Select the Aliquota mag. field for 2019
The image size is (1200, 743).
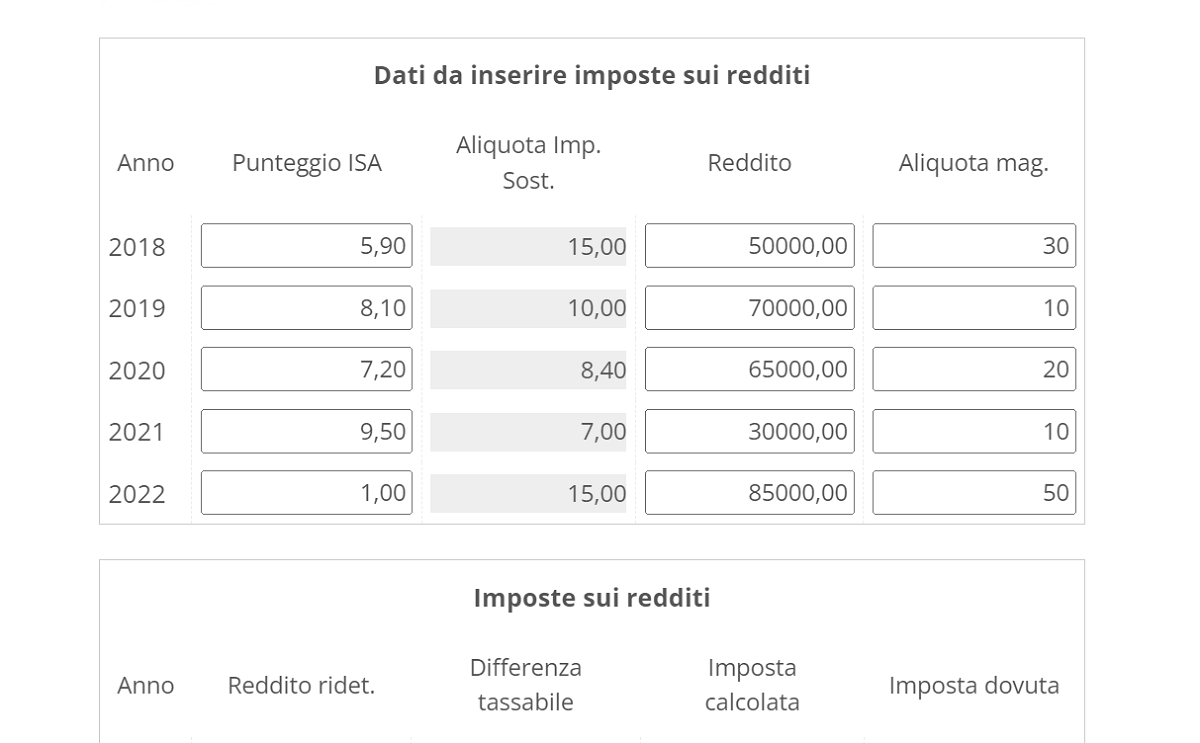[x=972, y=307]
